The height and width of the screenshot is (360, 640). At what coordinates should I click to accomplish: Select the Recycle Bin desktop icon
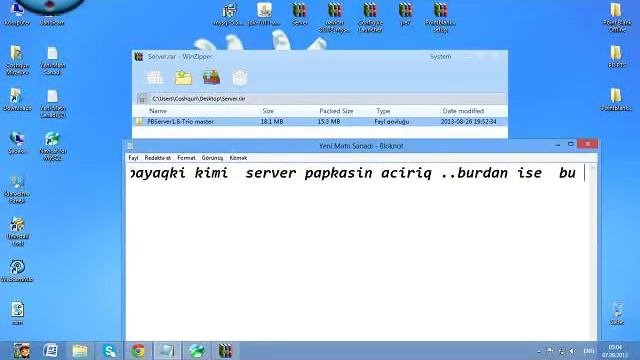(x=617, y=313)
